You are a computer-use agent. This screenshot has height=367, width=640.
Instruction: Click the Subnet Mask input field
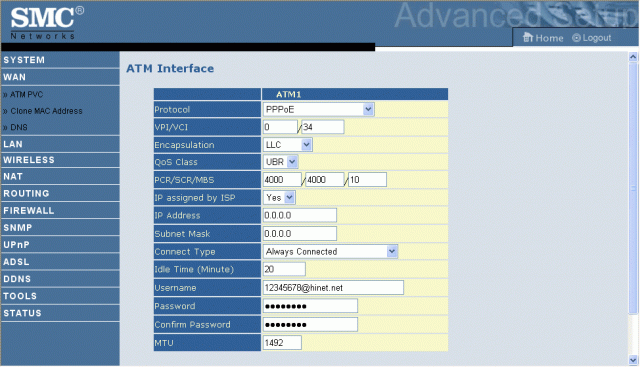(x=300, y=234)
